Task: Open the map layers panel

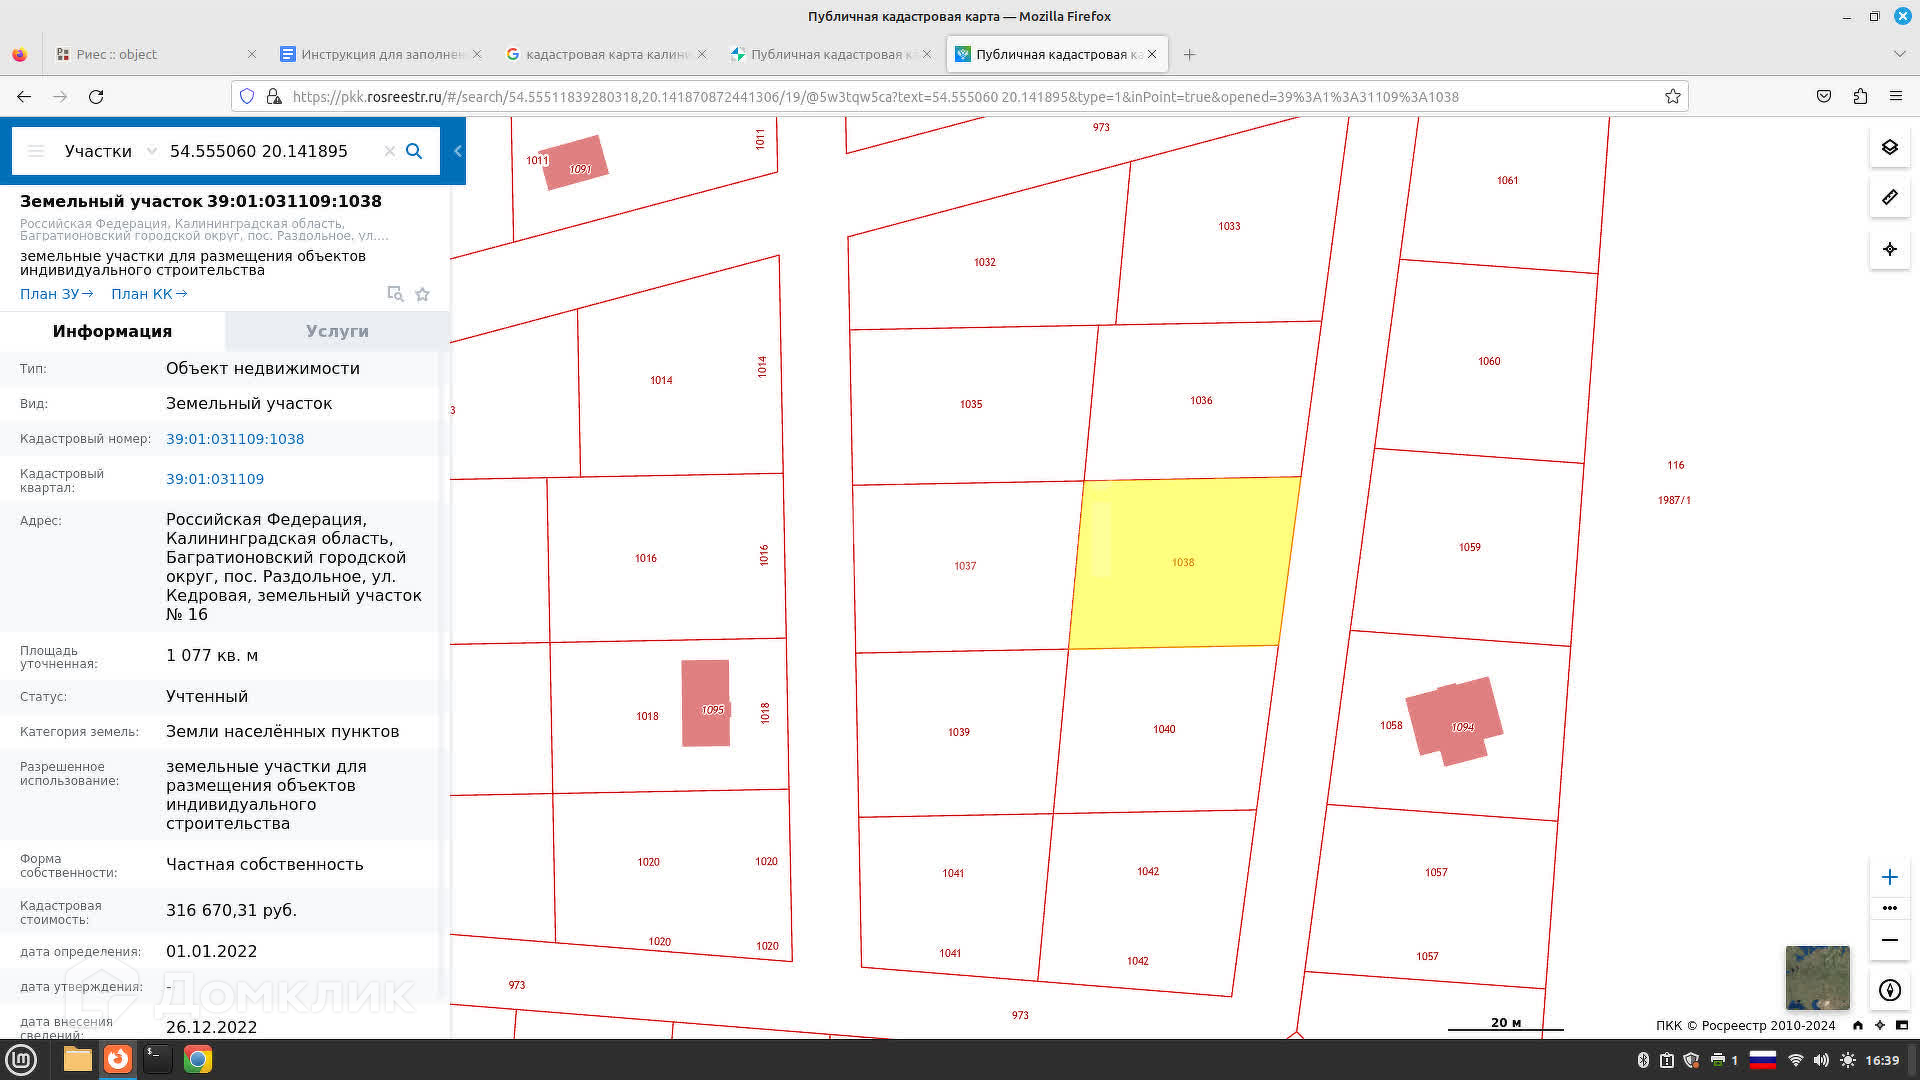Action: tap(1889, 147)
